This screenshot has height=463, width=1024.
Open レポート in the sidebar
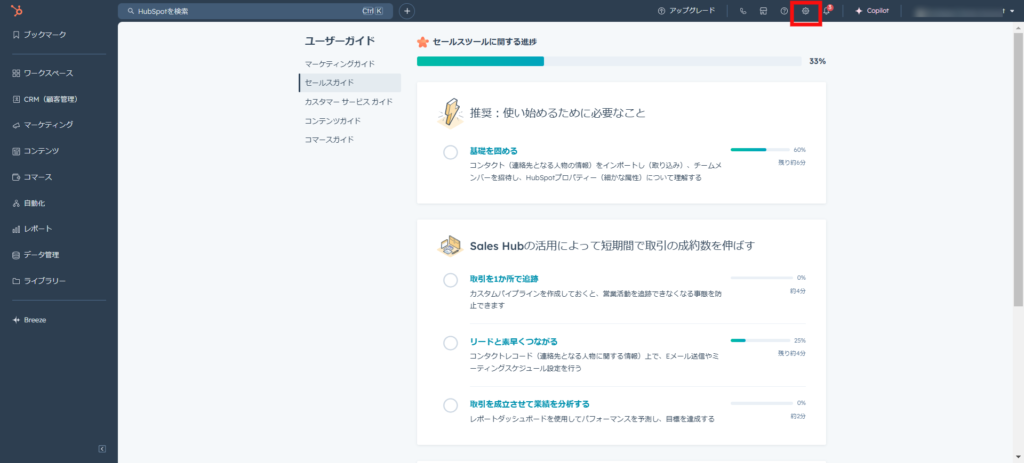click(32, 229)
